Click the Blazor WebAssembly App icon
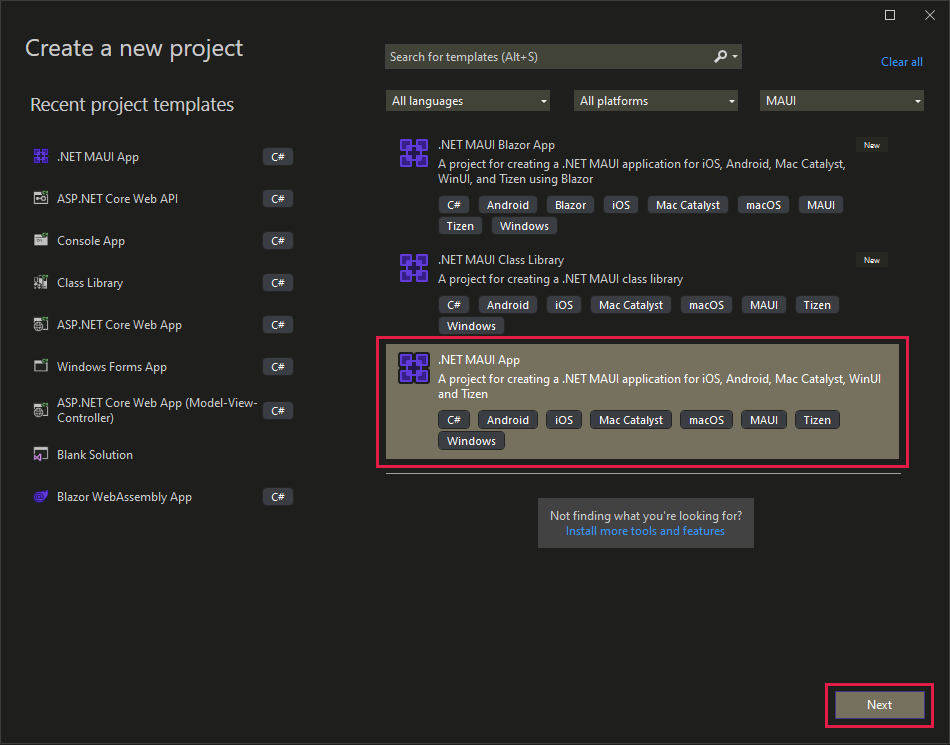This screenshot has height=745, width=950. 41,497
